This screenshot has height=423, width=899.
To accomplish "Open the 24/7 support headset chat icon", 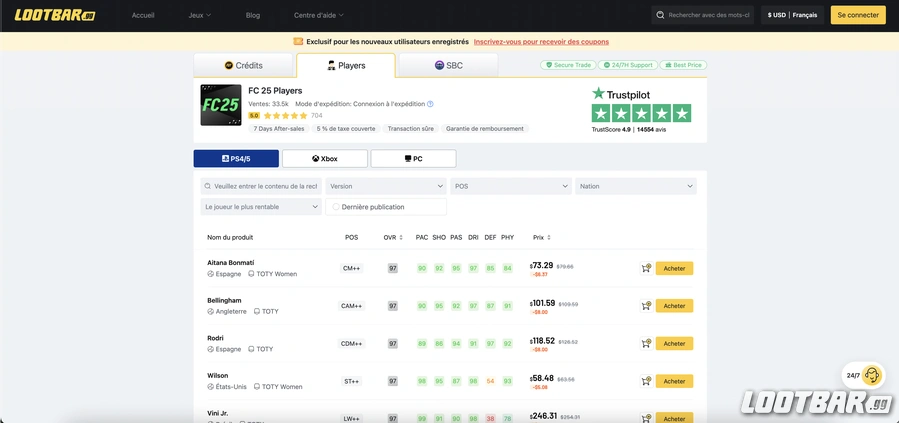I will [871, 375].
